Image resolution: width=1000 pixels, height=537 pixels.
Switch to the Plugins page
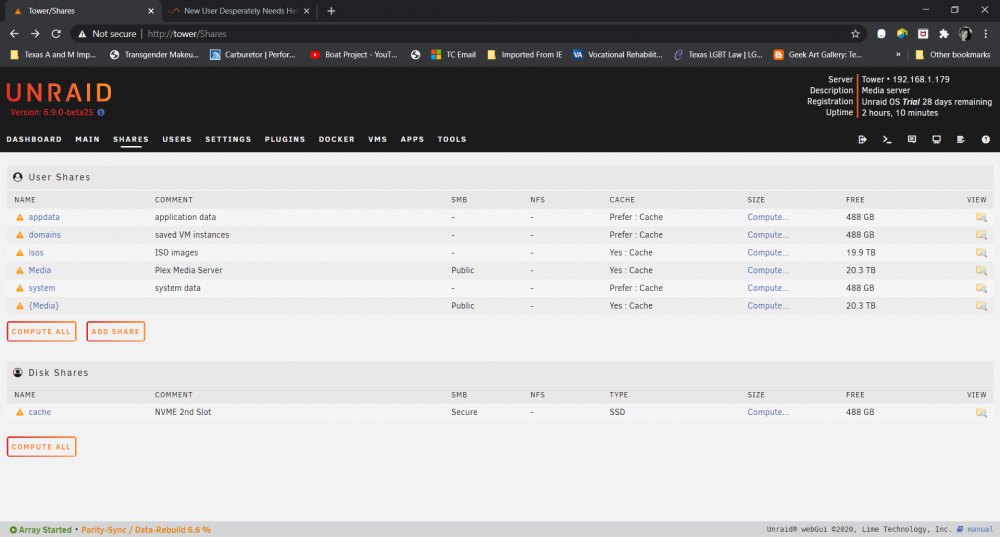coord(284,139)
